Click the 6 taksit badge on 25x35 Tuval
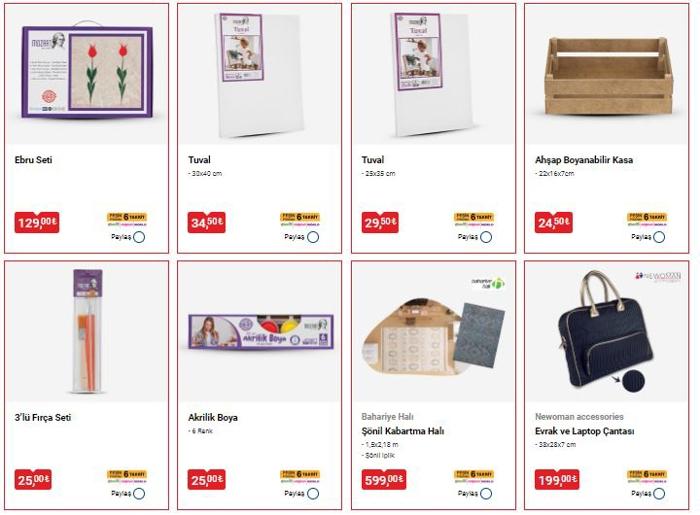The width and height of the screenshot is (700, 515). tap(474, 219)
